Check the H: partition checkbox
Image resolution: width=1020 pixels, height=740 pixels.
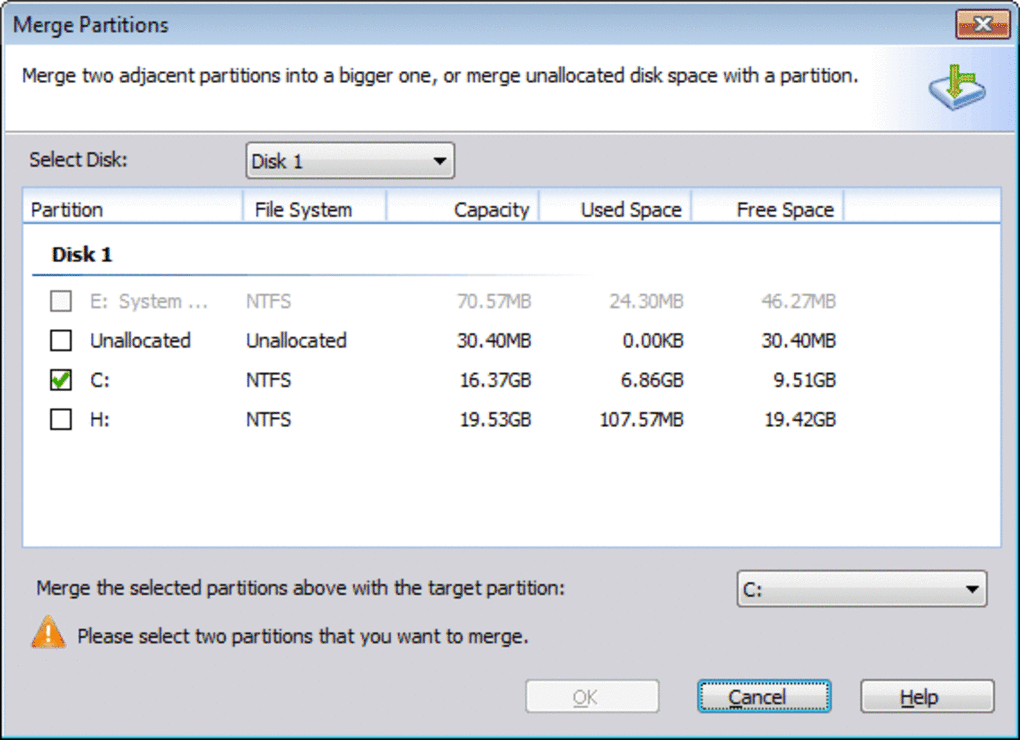(61, 420)
